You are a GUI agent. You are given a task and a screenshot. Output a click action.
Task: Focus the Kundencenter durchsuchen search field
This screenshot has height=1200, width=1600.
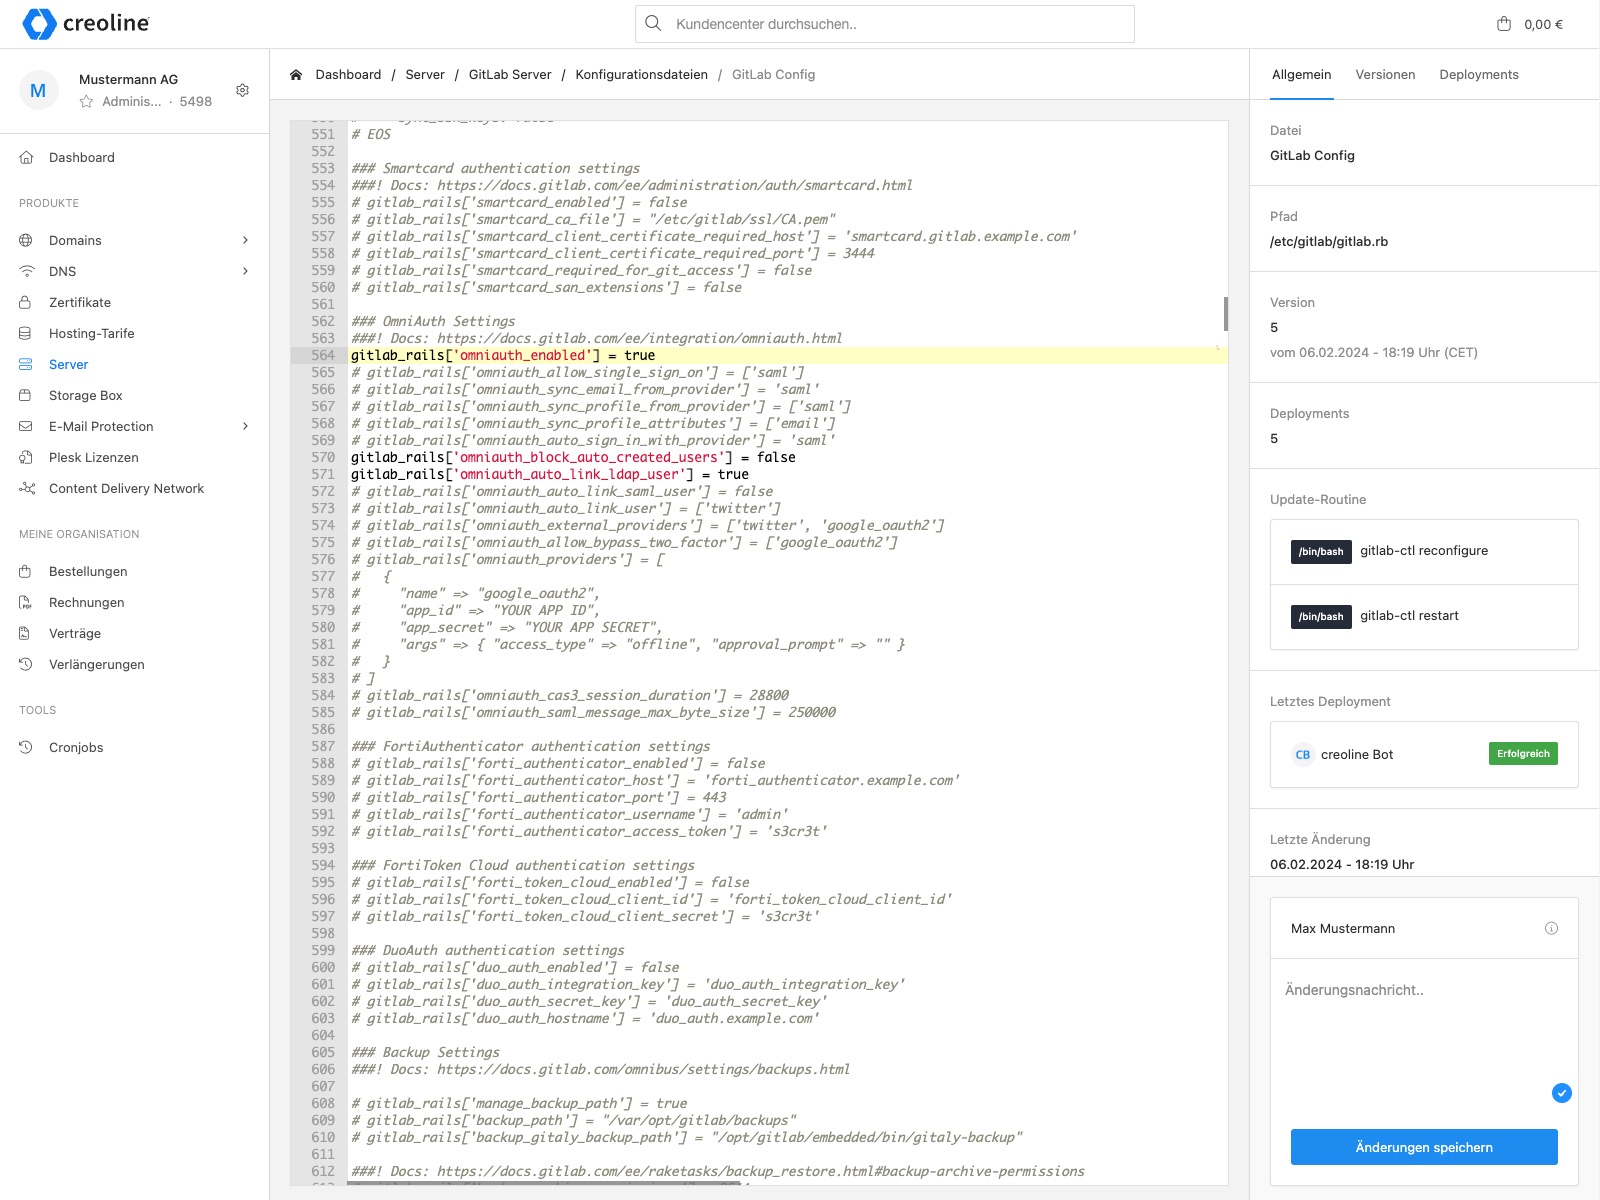(x=885, y=24)
